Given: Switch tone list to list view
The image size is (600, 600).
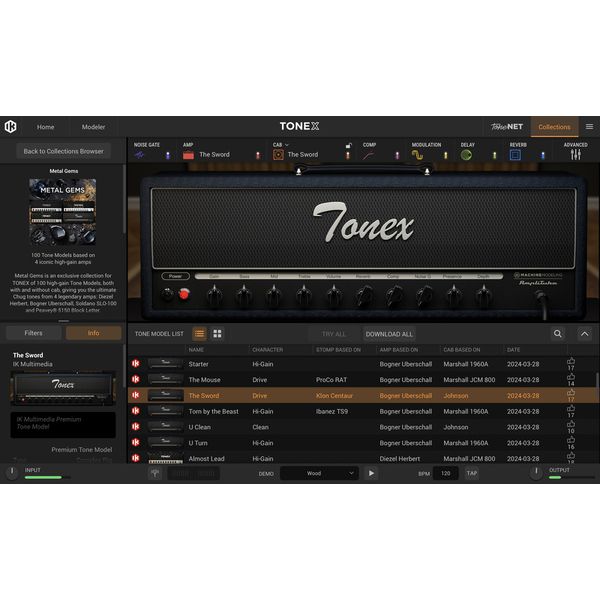Looking at the screenshot, I should (x=199, y=334).
